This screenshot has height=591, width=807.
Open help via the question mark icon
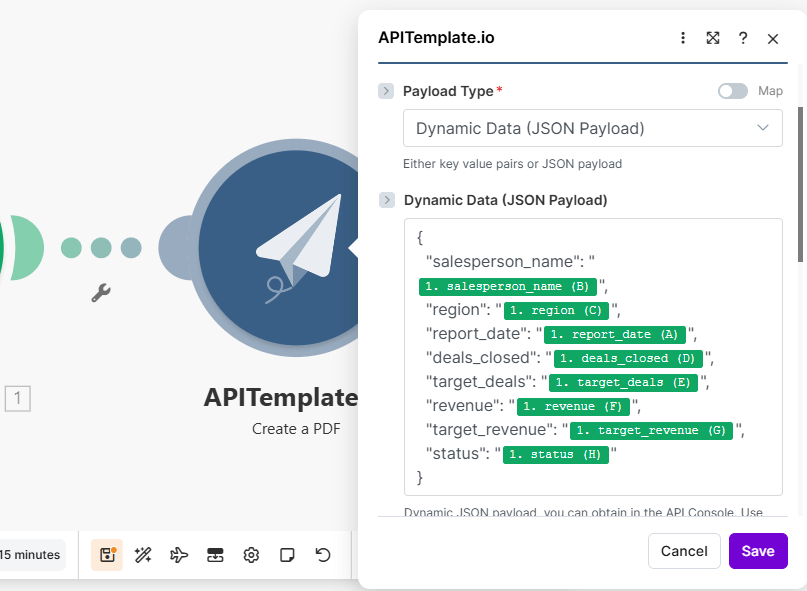coord(743,38)
